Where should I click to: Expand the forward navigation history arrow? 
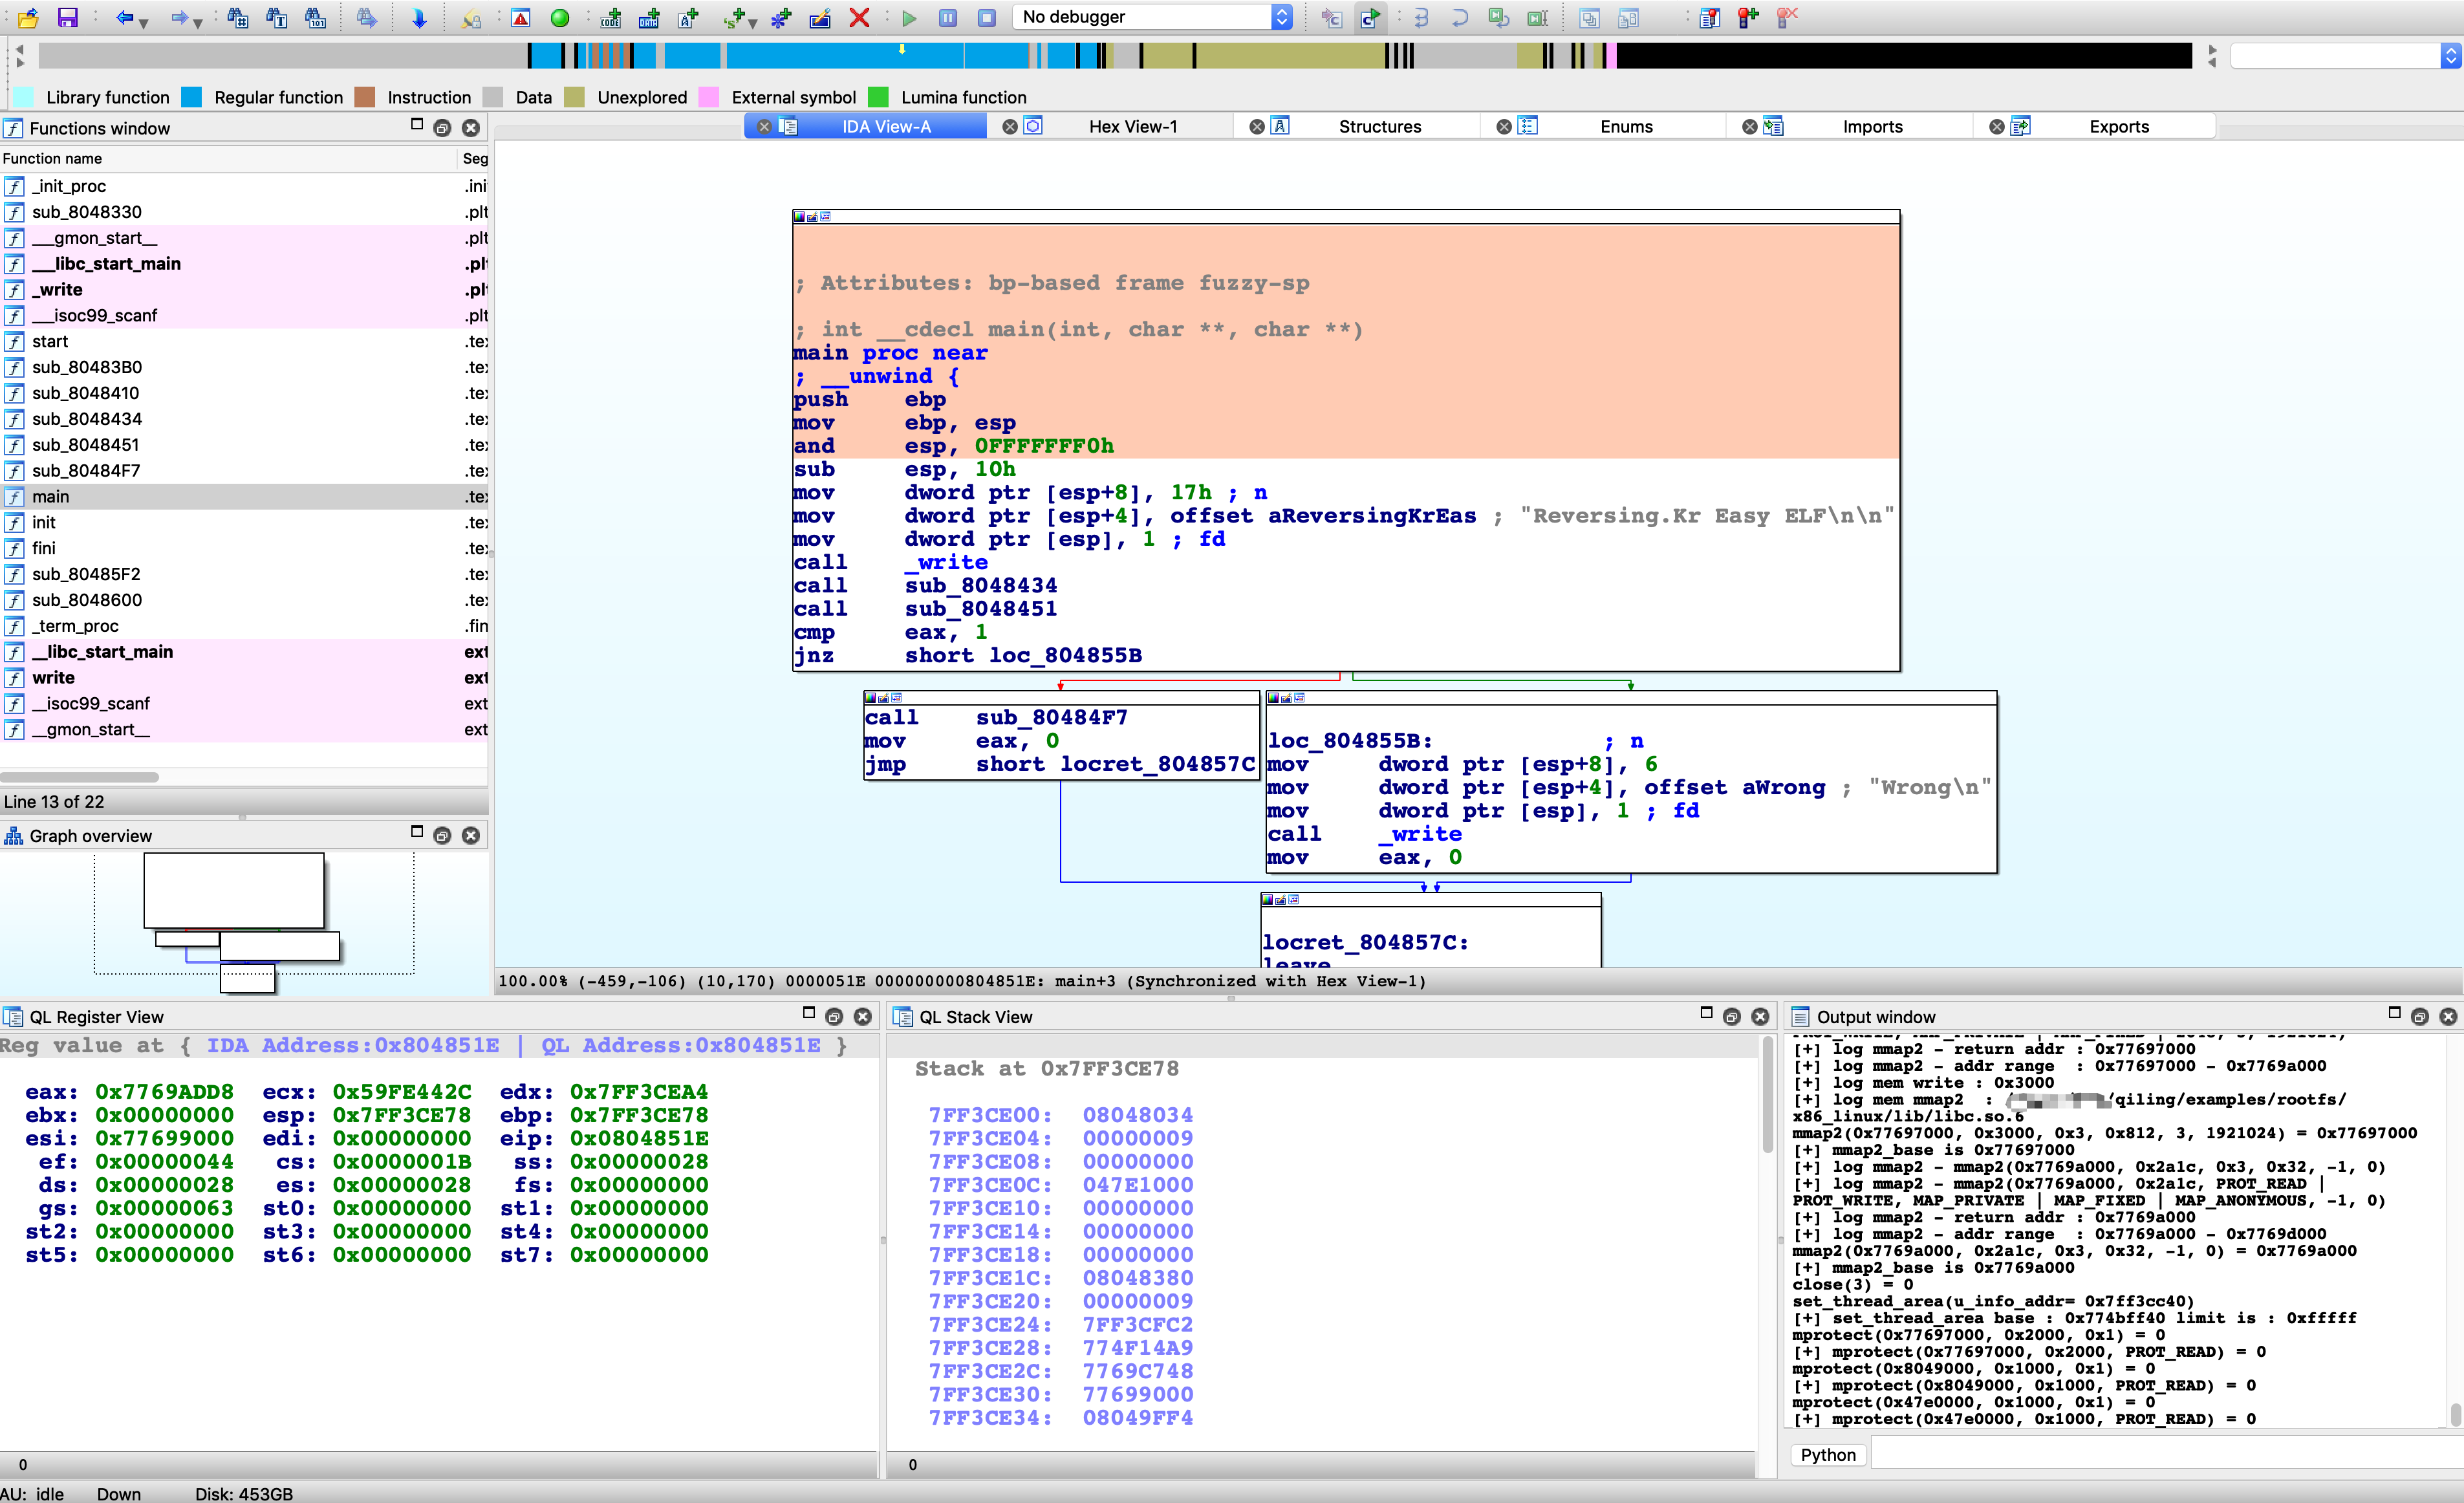[198, 22]
